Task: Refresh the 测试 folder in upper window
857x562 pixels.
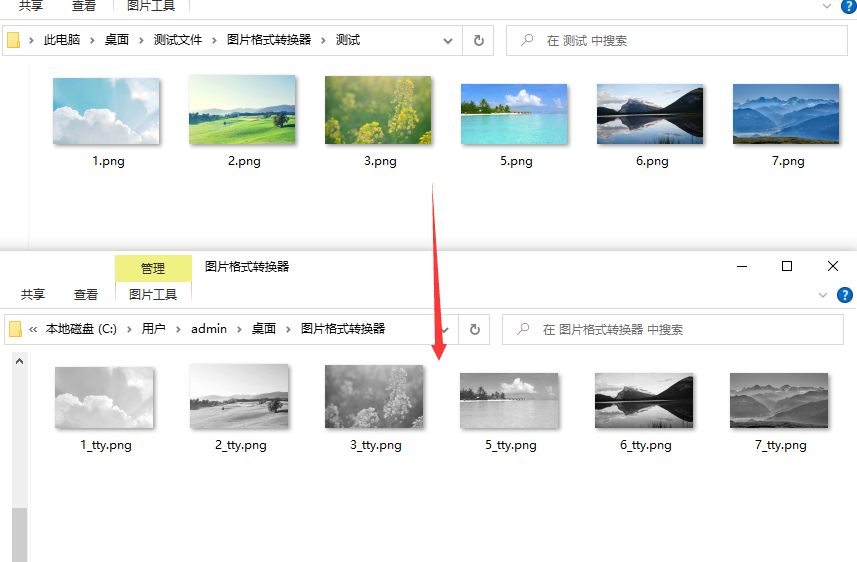Action: click(478, 40)
